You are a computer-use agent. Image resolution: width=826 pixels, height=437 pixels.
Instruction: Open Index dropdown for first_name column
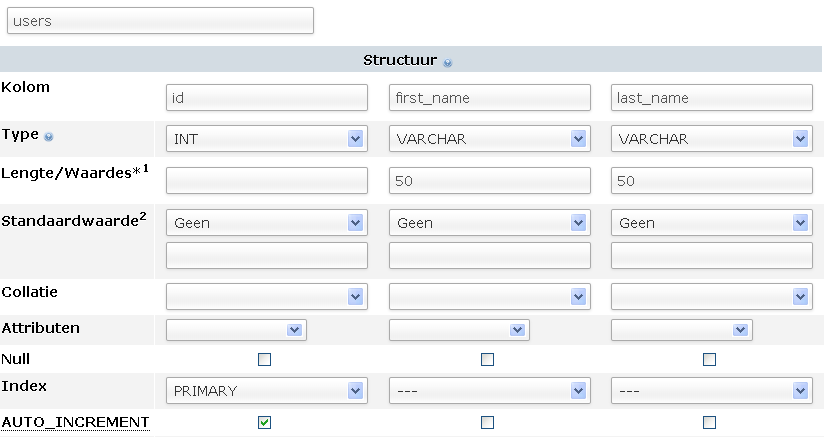coord(488,390)
